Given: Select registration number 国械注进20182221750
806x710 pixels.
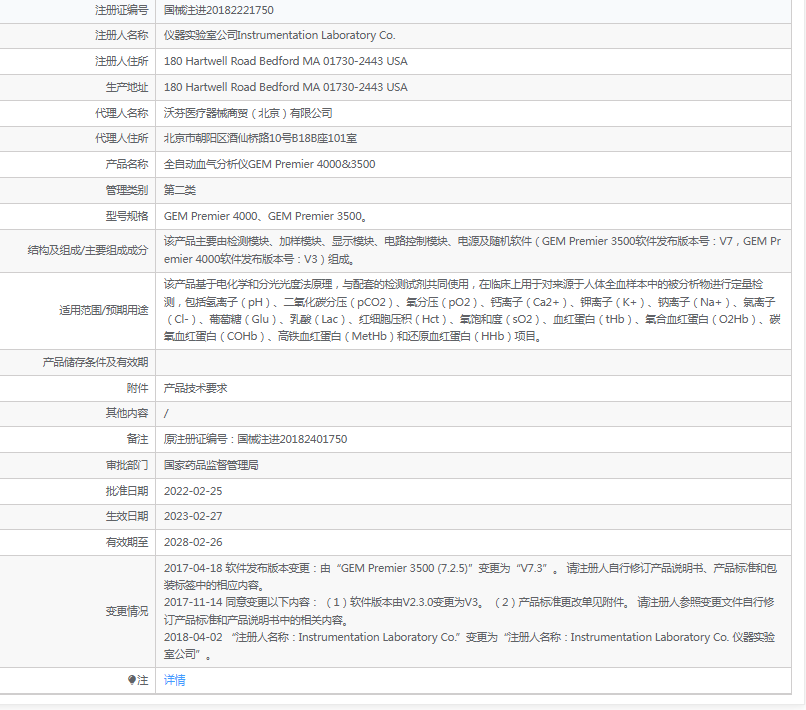Looking at the screenshot, I should click(x=218, y=10).
